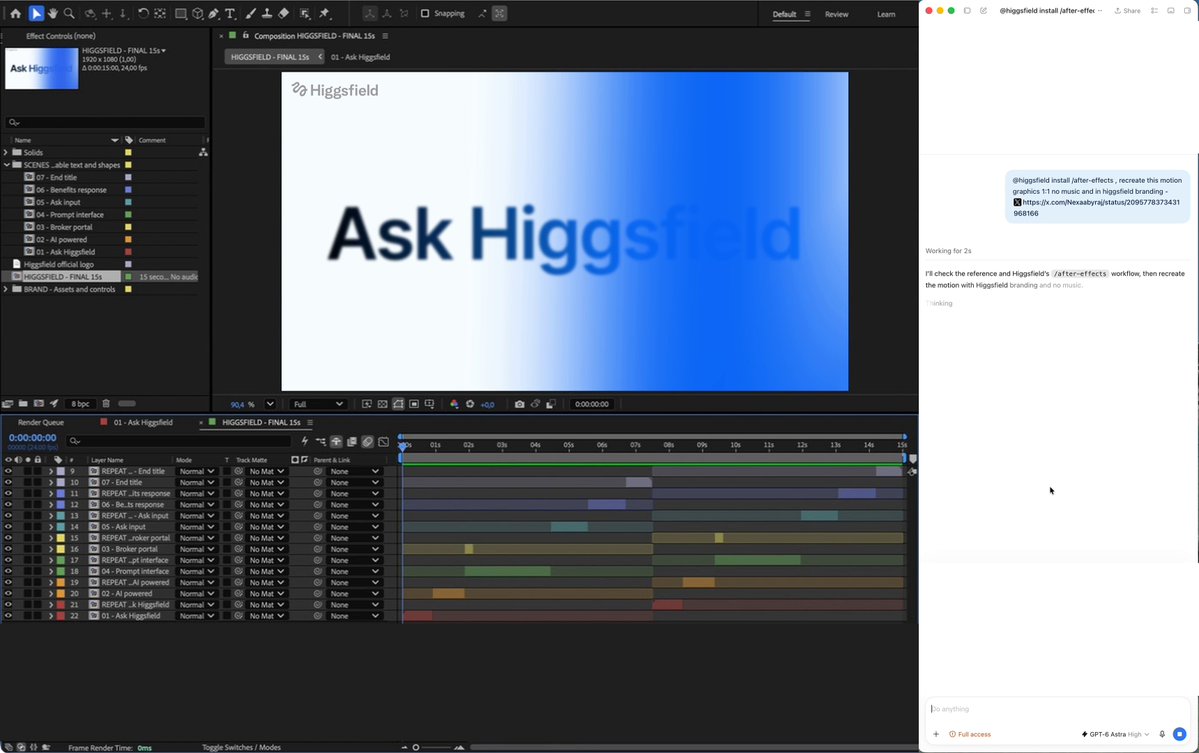Image resolution: width=1199 pixels, height=753 pixels.
Task: Open the X status link in chat message
Action: pos(1097,208)
